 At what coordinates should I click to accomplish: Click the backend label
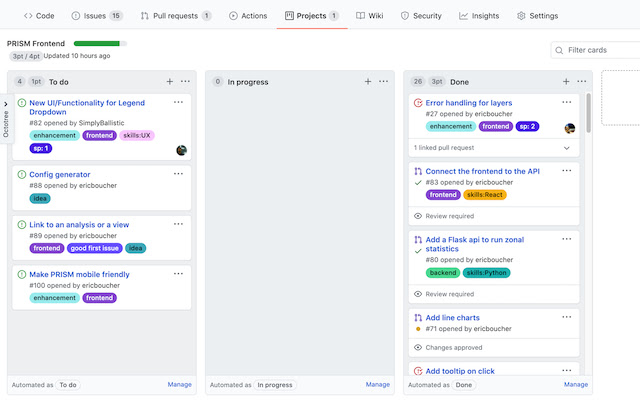(443, 273)
